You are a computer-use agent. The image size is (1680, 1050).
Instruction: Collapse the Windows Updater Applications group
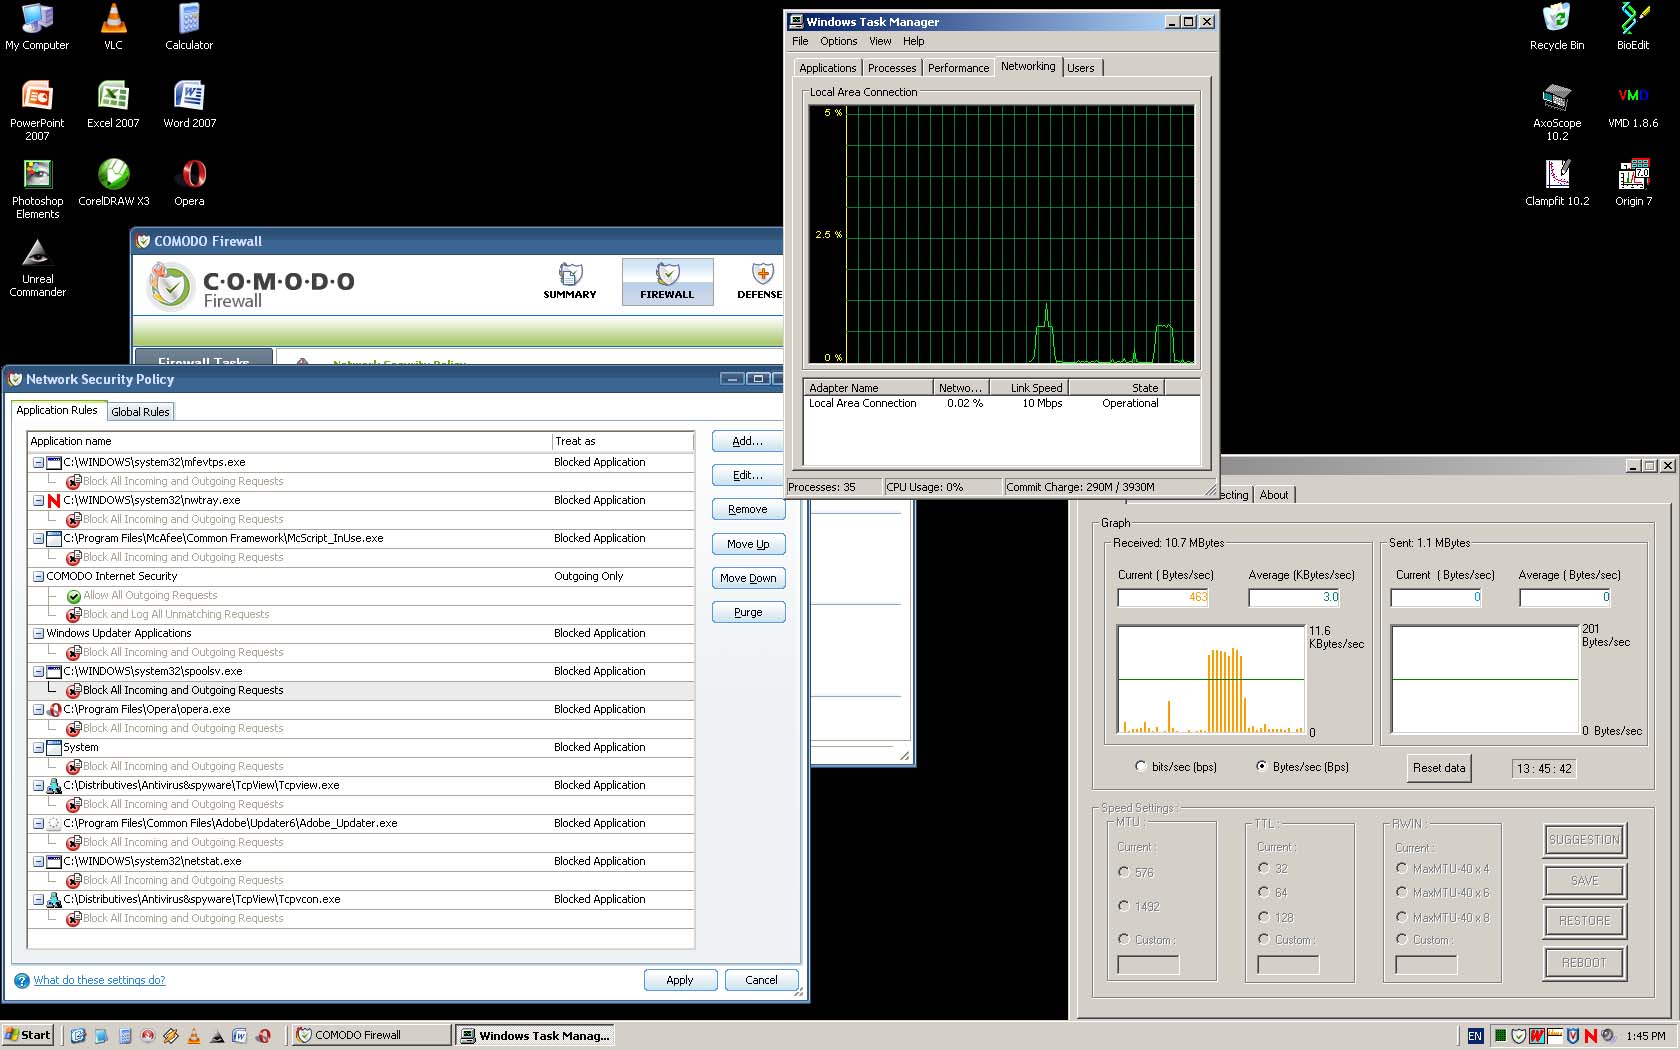(38, 634)
